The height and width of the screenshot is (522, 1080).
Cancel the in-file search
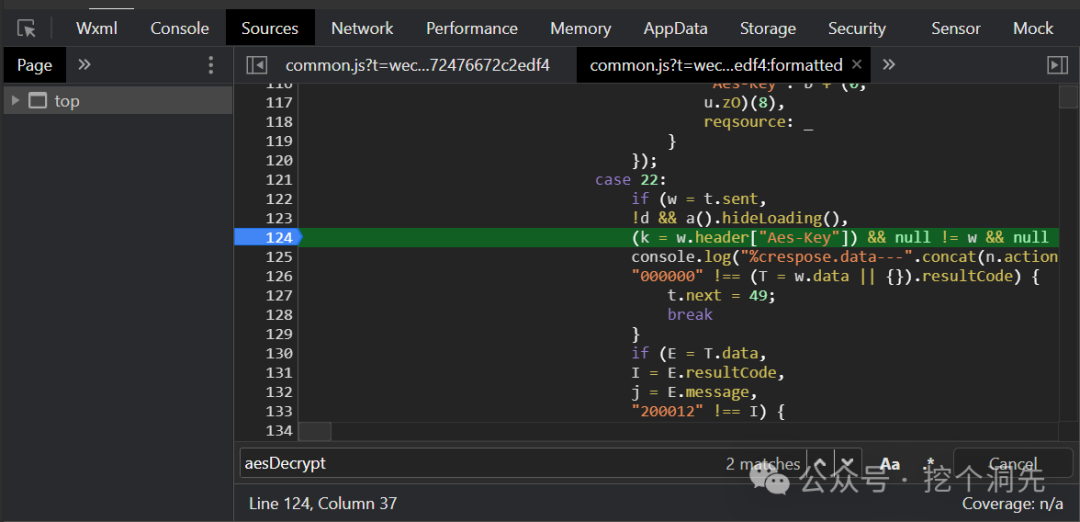tap(1012, 464)
